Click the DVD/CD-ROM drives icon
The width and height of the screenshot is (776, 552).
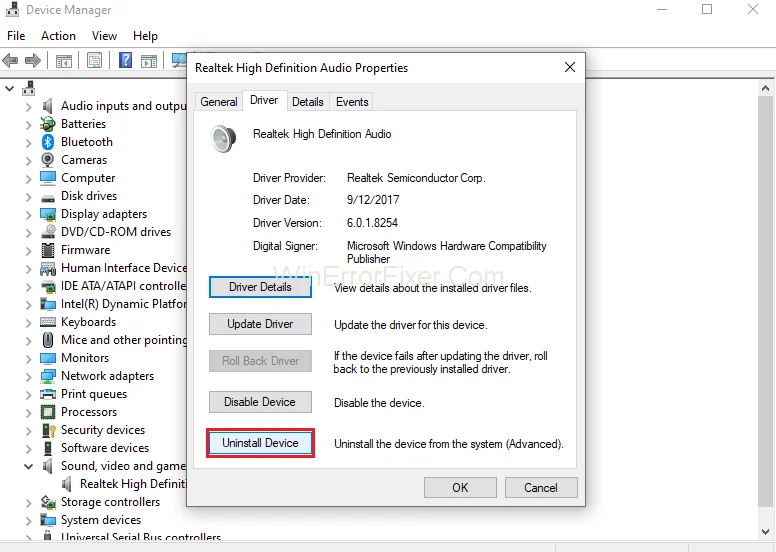[48, 232]
